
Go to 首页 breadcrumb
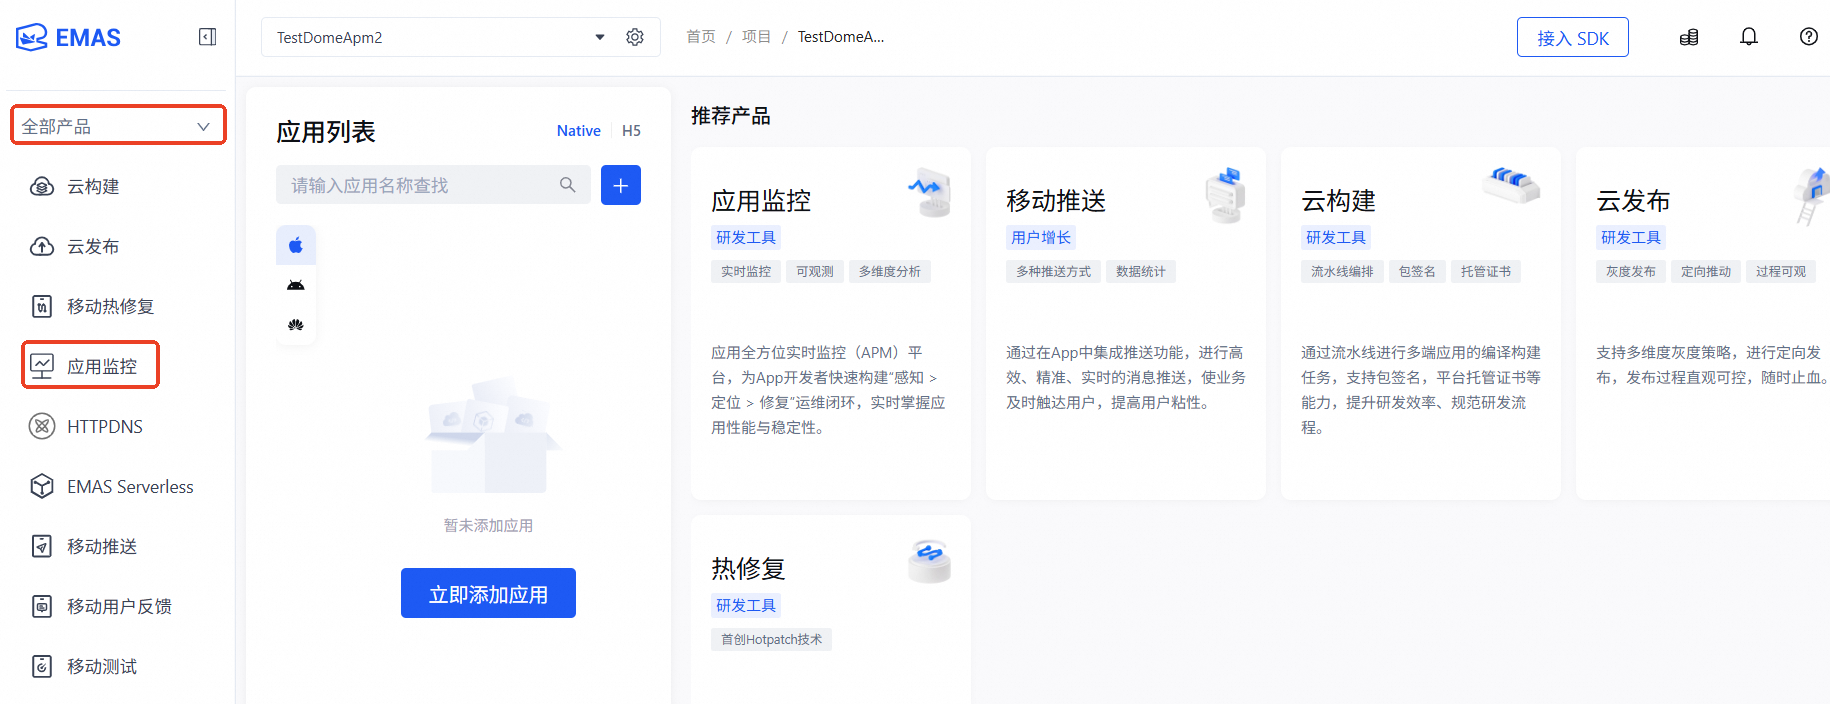click(701, 37)
